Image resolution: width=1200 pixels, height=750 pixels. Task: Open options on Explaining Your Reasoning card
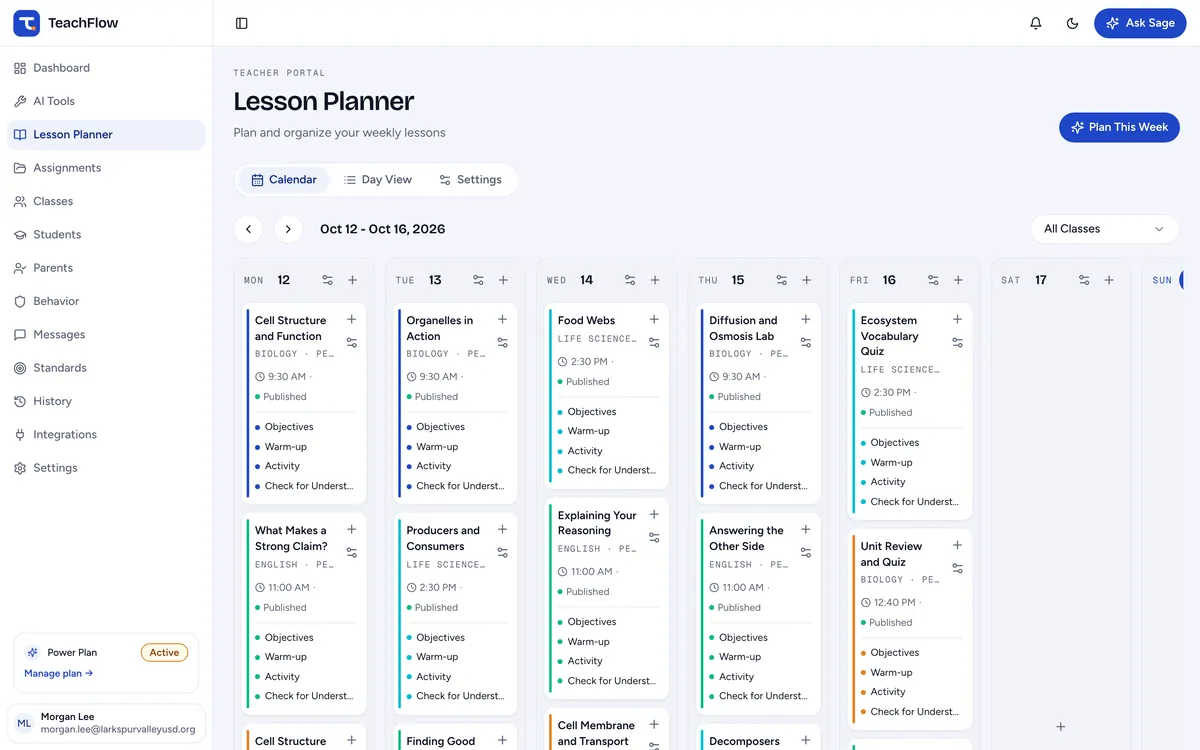click(x=654, y=537)
